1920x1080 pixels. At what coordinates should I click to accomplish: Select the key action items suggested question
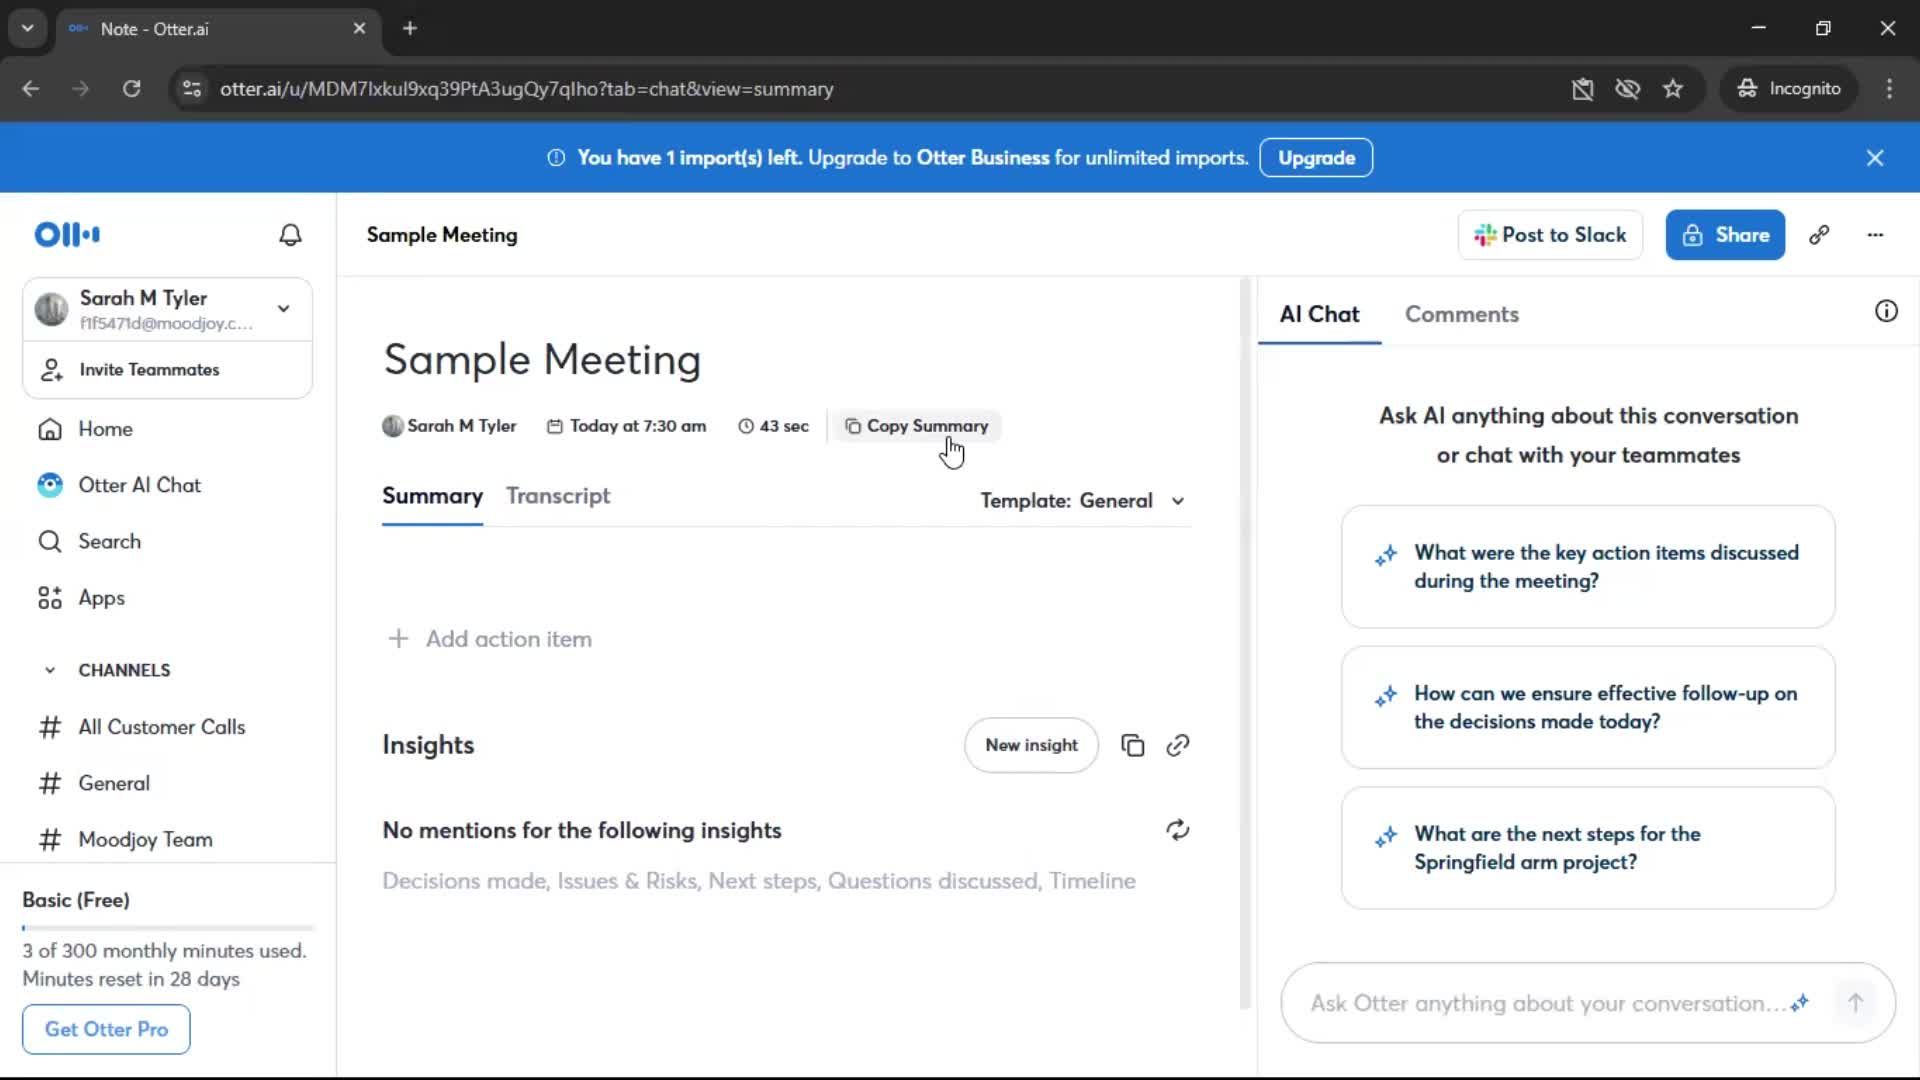pos(1588,567)
